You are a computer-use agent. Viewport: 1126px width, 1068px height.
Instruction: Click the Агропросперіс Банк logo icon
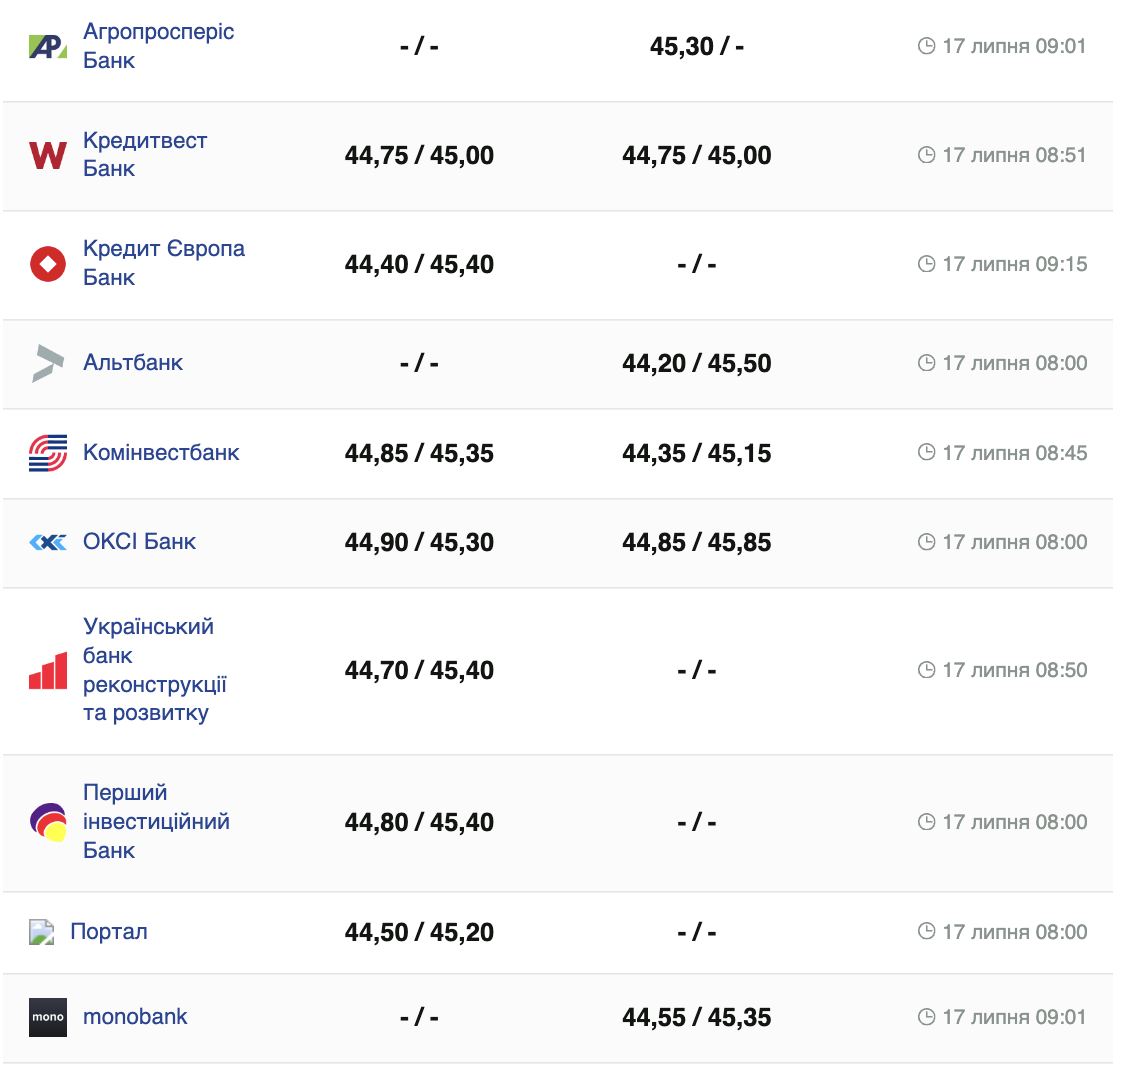click(x=47, y=46)
